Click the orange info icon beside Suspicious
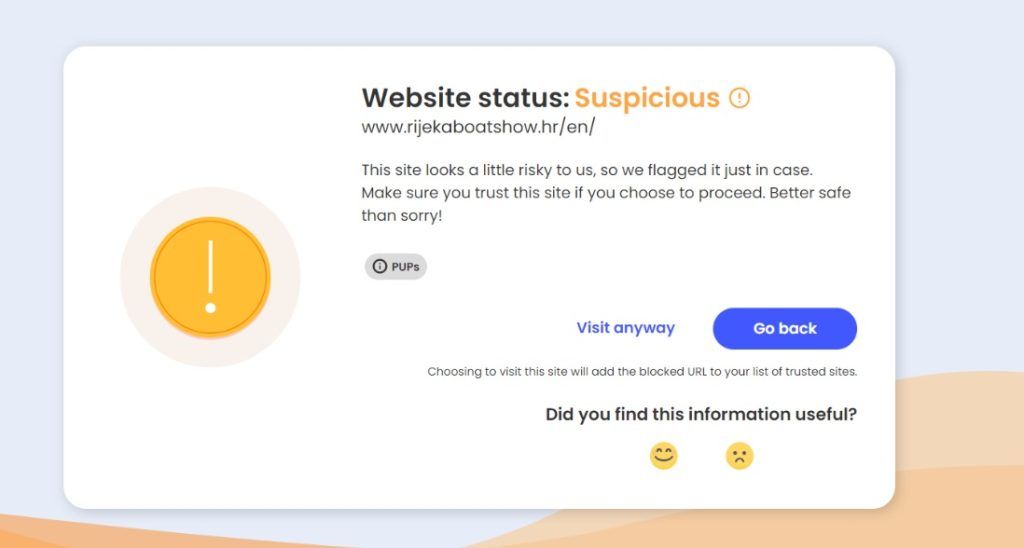 [x=739, y=98]
